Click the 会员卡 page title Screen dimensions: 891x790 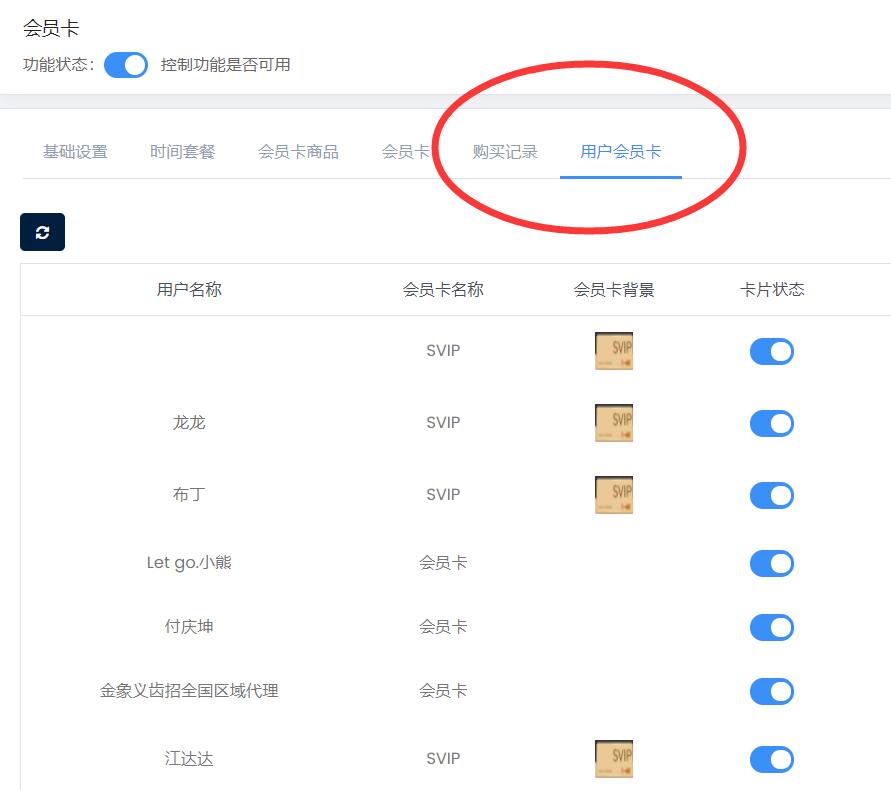(51, 28)
